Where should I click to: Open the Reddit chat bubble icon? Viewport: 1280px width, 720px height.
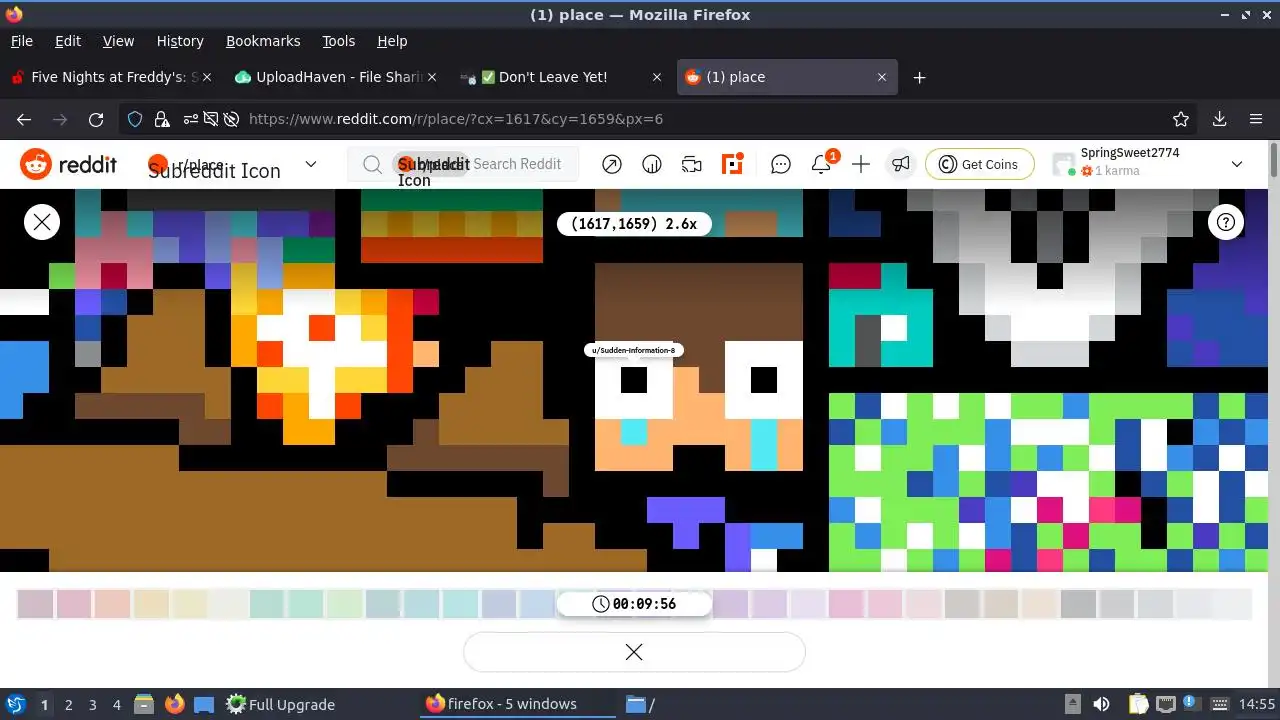(781, 164)
